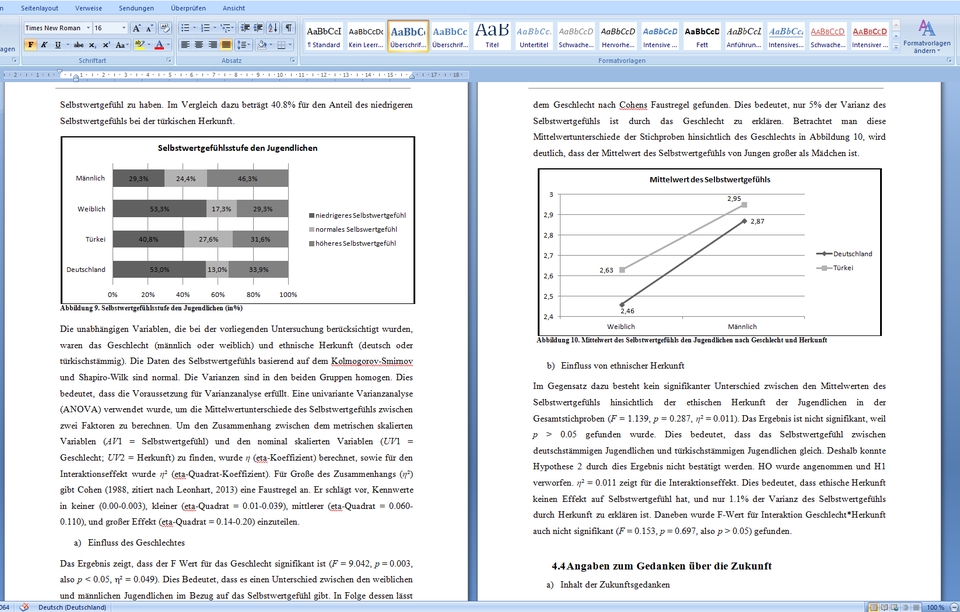Apply yellow text highlight color

[x=140, y=45]
